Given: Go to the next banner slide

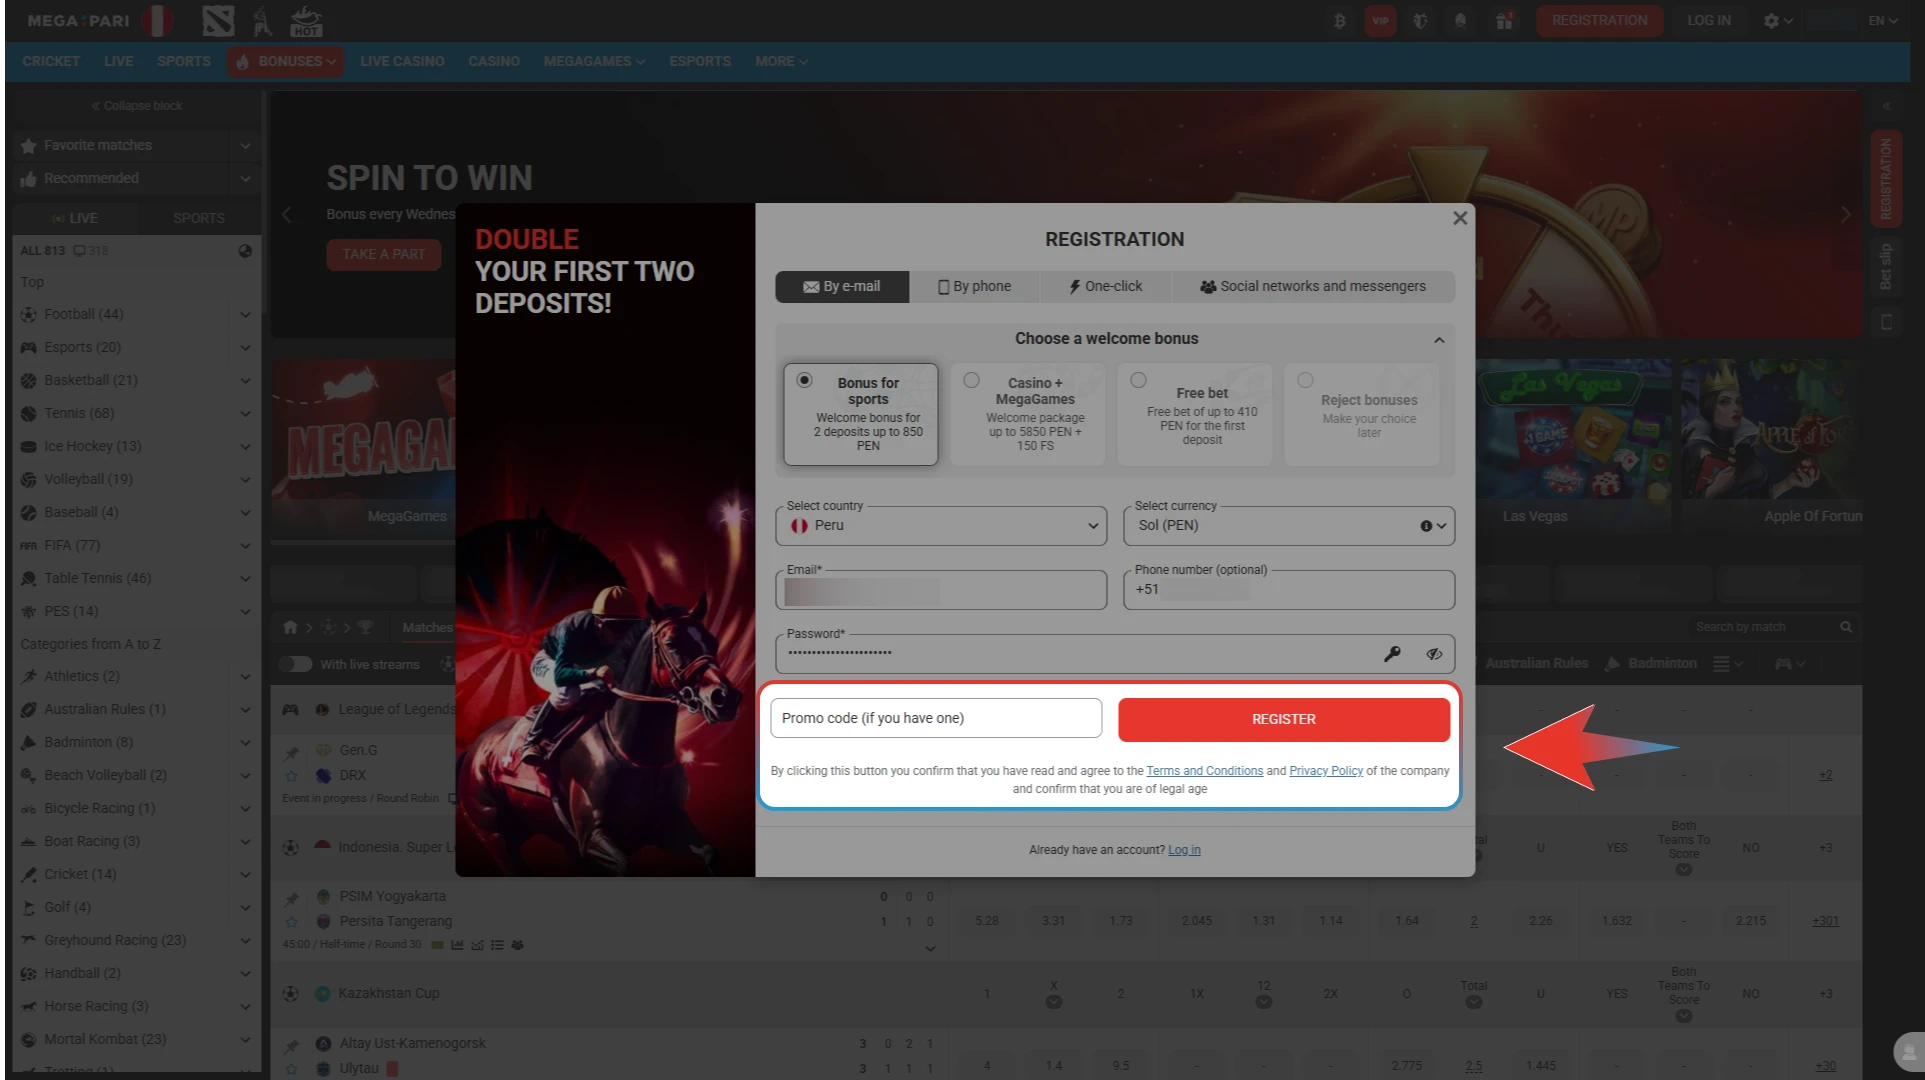Looking at the screenshot, I should click(1846, 215).
